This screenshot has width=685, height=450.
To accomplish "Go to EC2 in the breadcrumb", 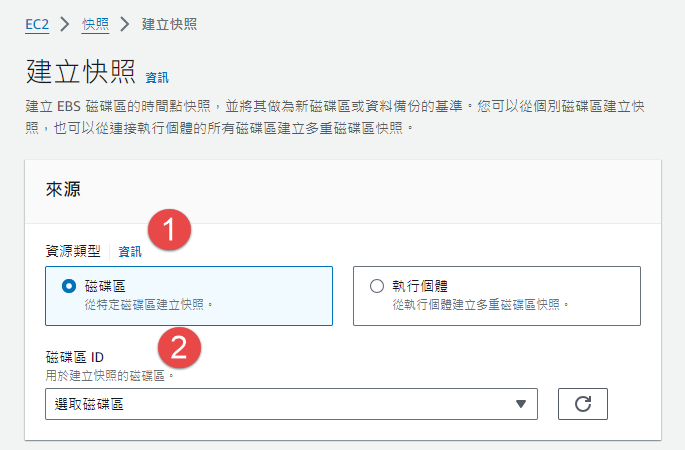I will click(38, 22).
